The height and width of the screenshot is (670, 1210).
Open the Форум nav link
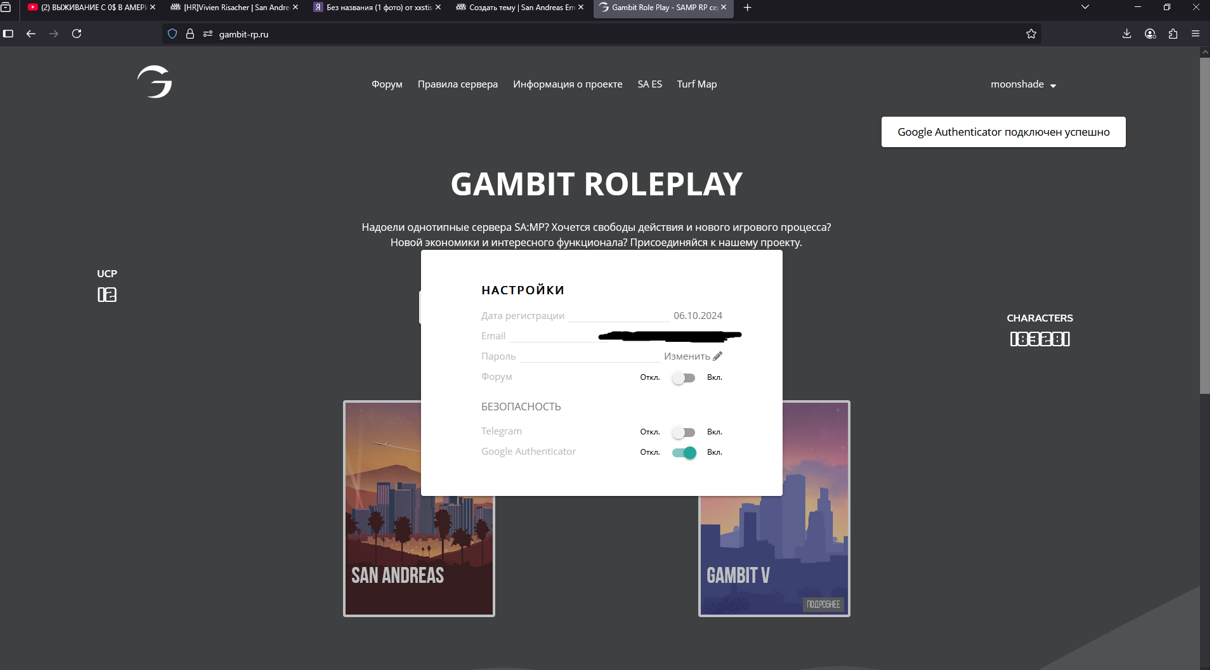click(x=387, y=84)
